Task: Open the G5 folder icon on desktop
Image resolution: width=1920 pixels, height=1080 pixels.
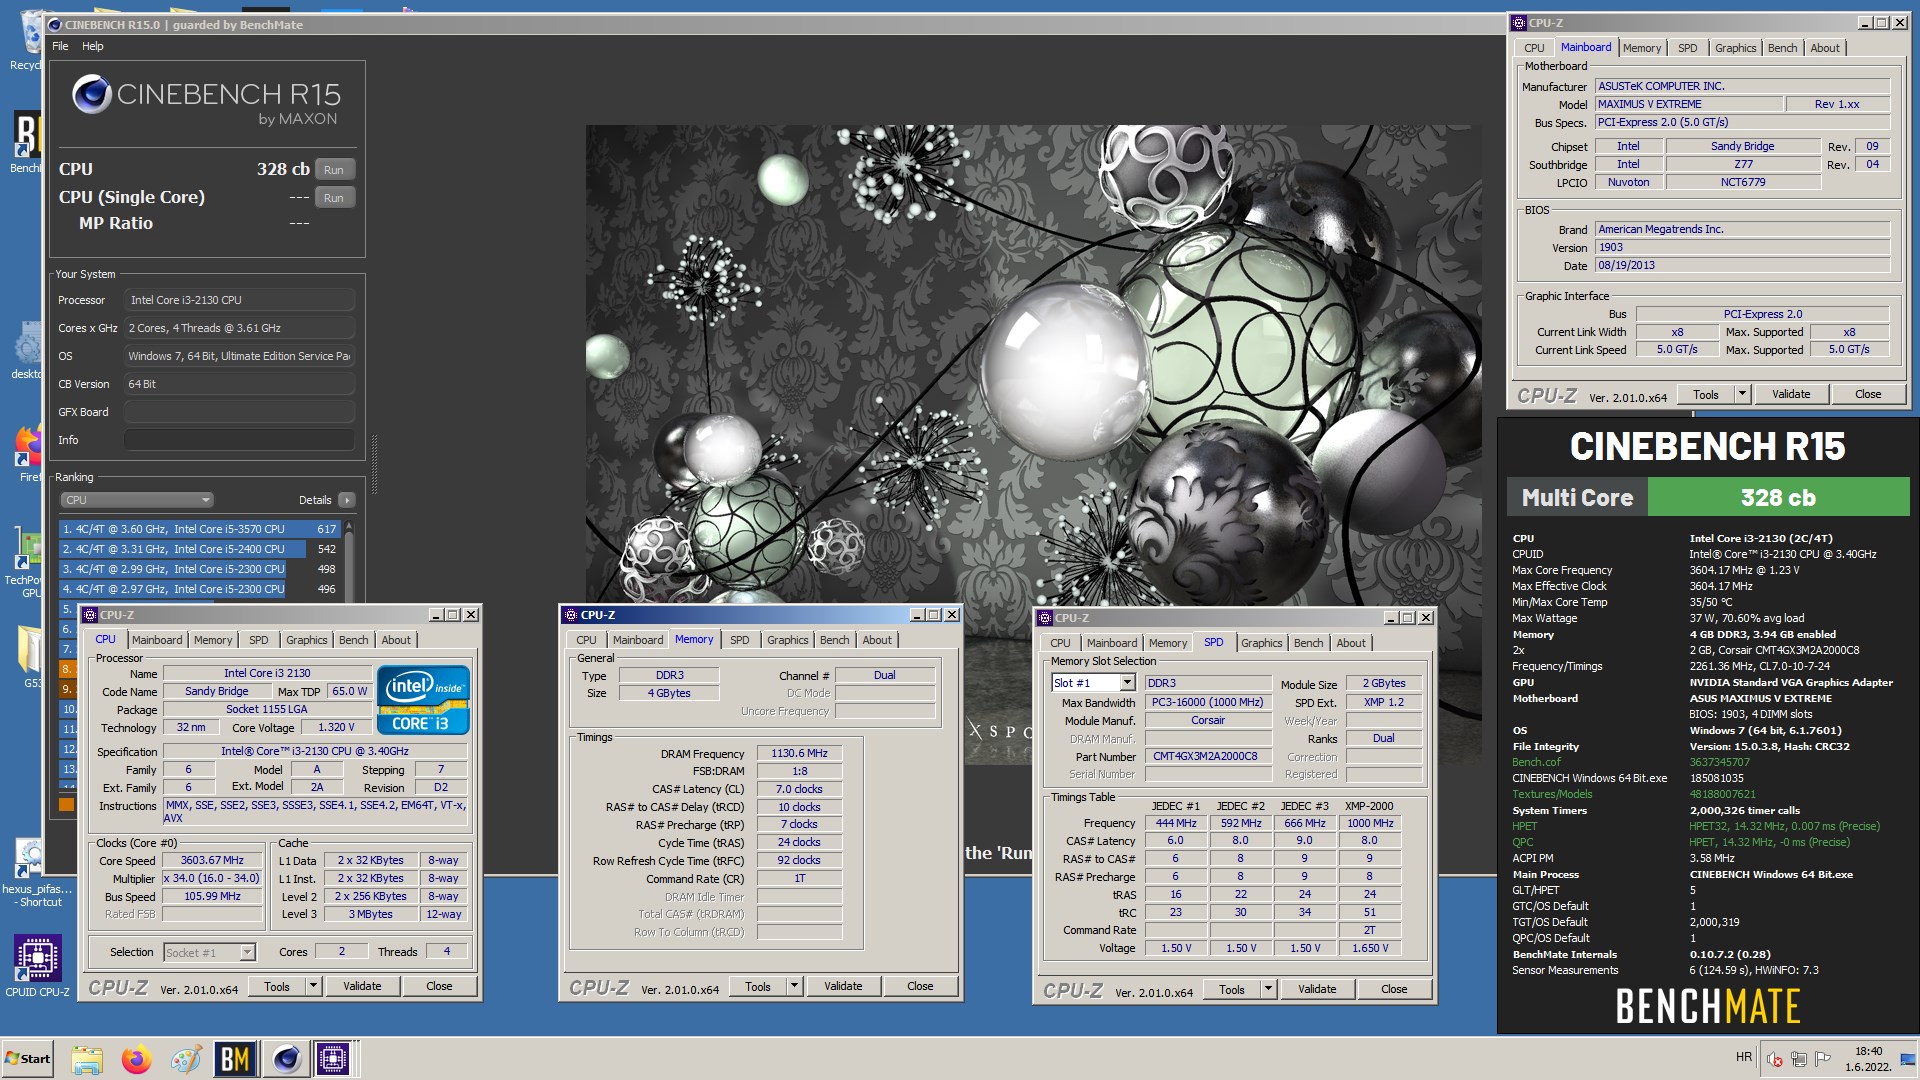Action: 30,658
